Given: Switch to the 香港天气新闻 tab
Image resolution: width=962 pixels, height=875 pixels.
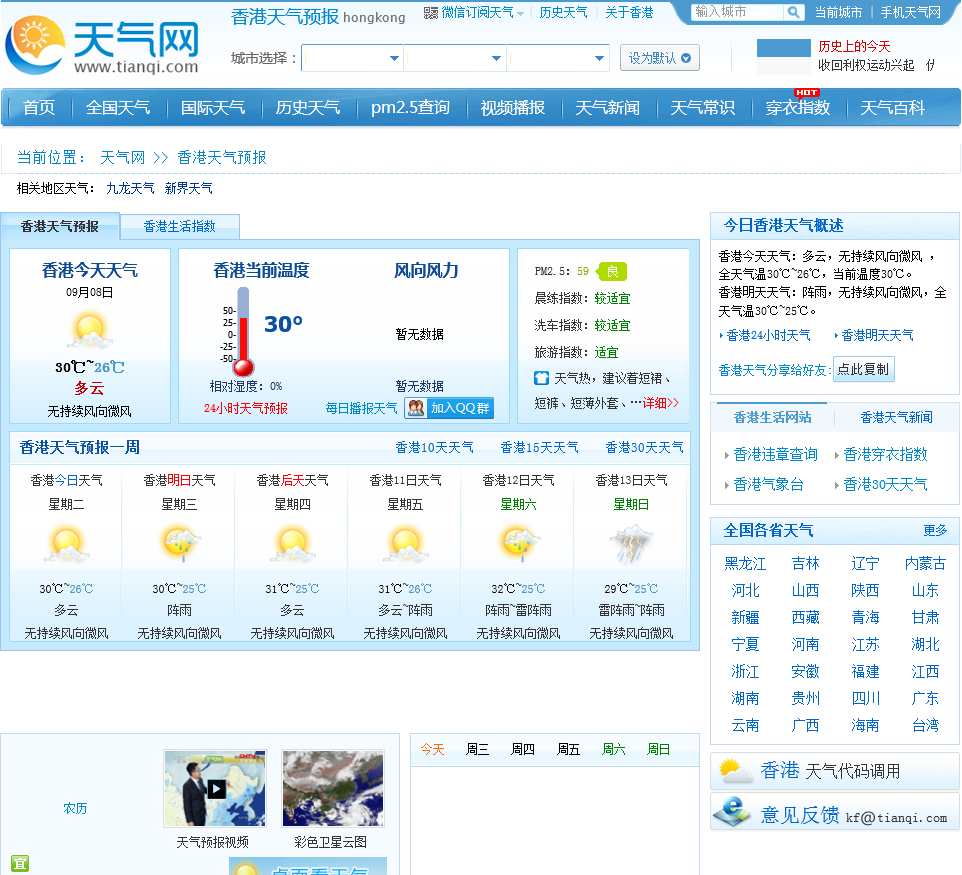Looking at the screenshot, I should click(896, 418).
